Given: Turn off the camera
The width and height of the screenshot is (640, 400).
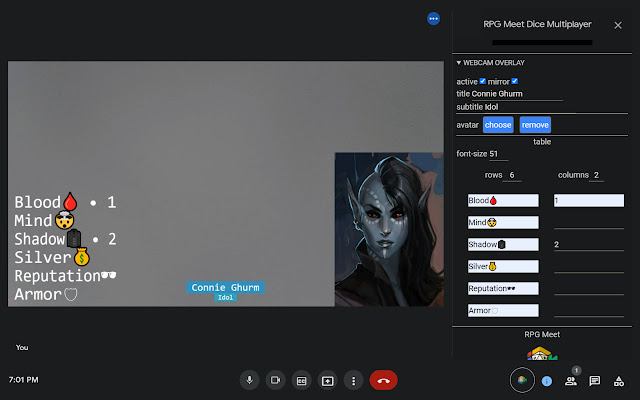Looking at the screenshot, I should coord(276,380).
